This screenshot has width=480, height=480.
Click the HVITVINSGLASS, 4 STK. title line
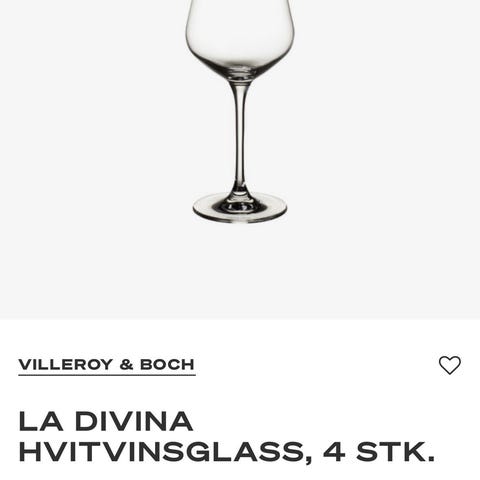227,451
